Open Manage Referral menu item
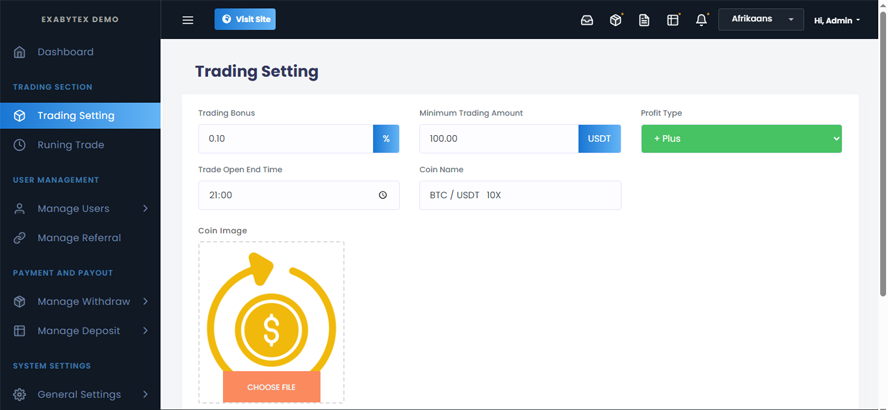Viewport: 888px width, 410px height. click(80, 238)
